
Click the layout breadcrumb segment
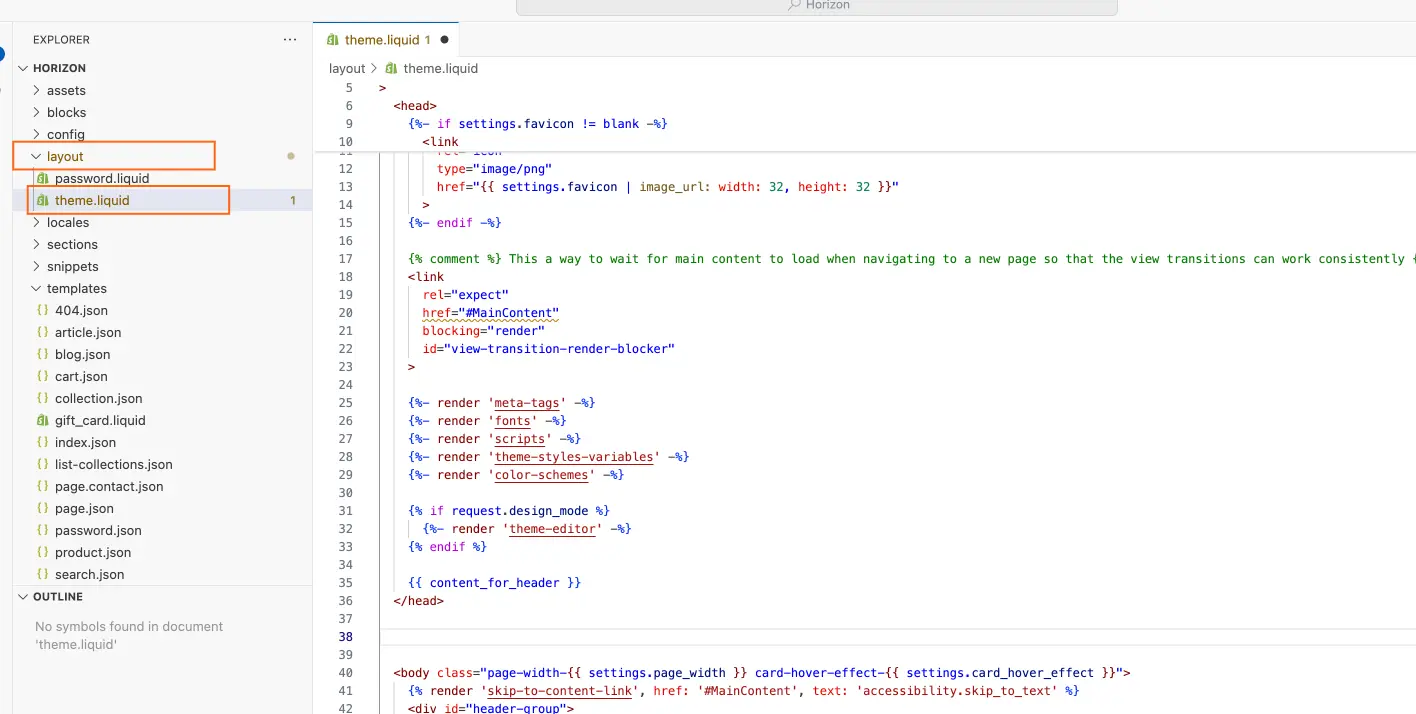click(x=347, y=69)
